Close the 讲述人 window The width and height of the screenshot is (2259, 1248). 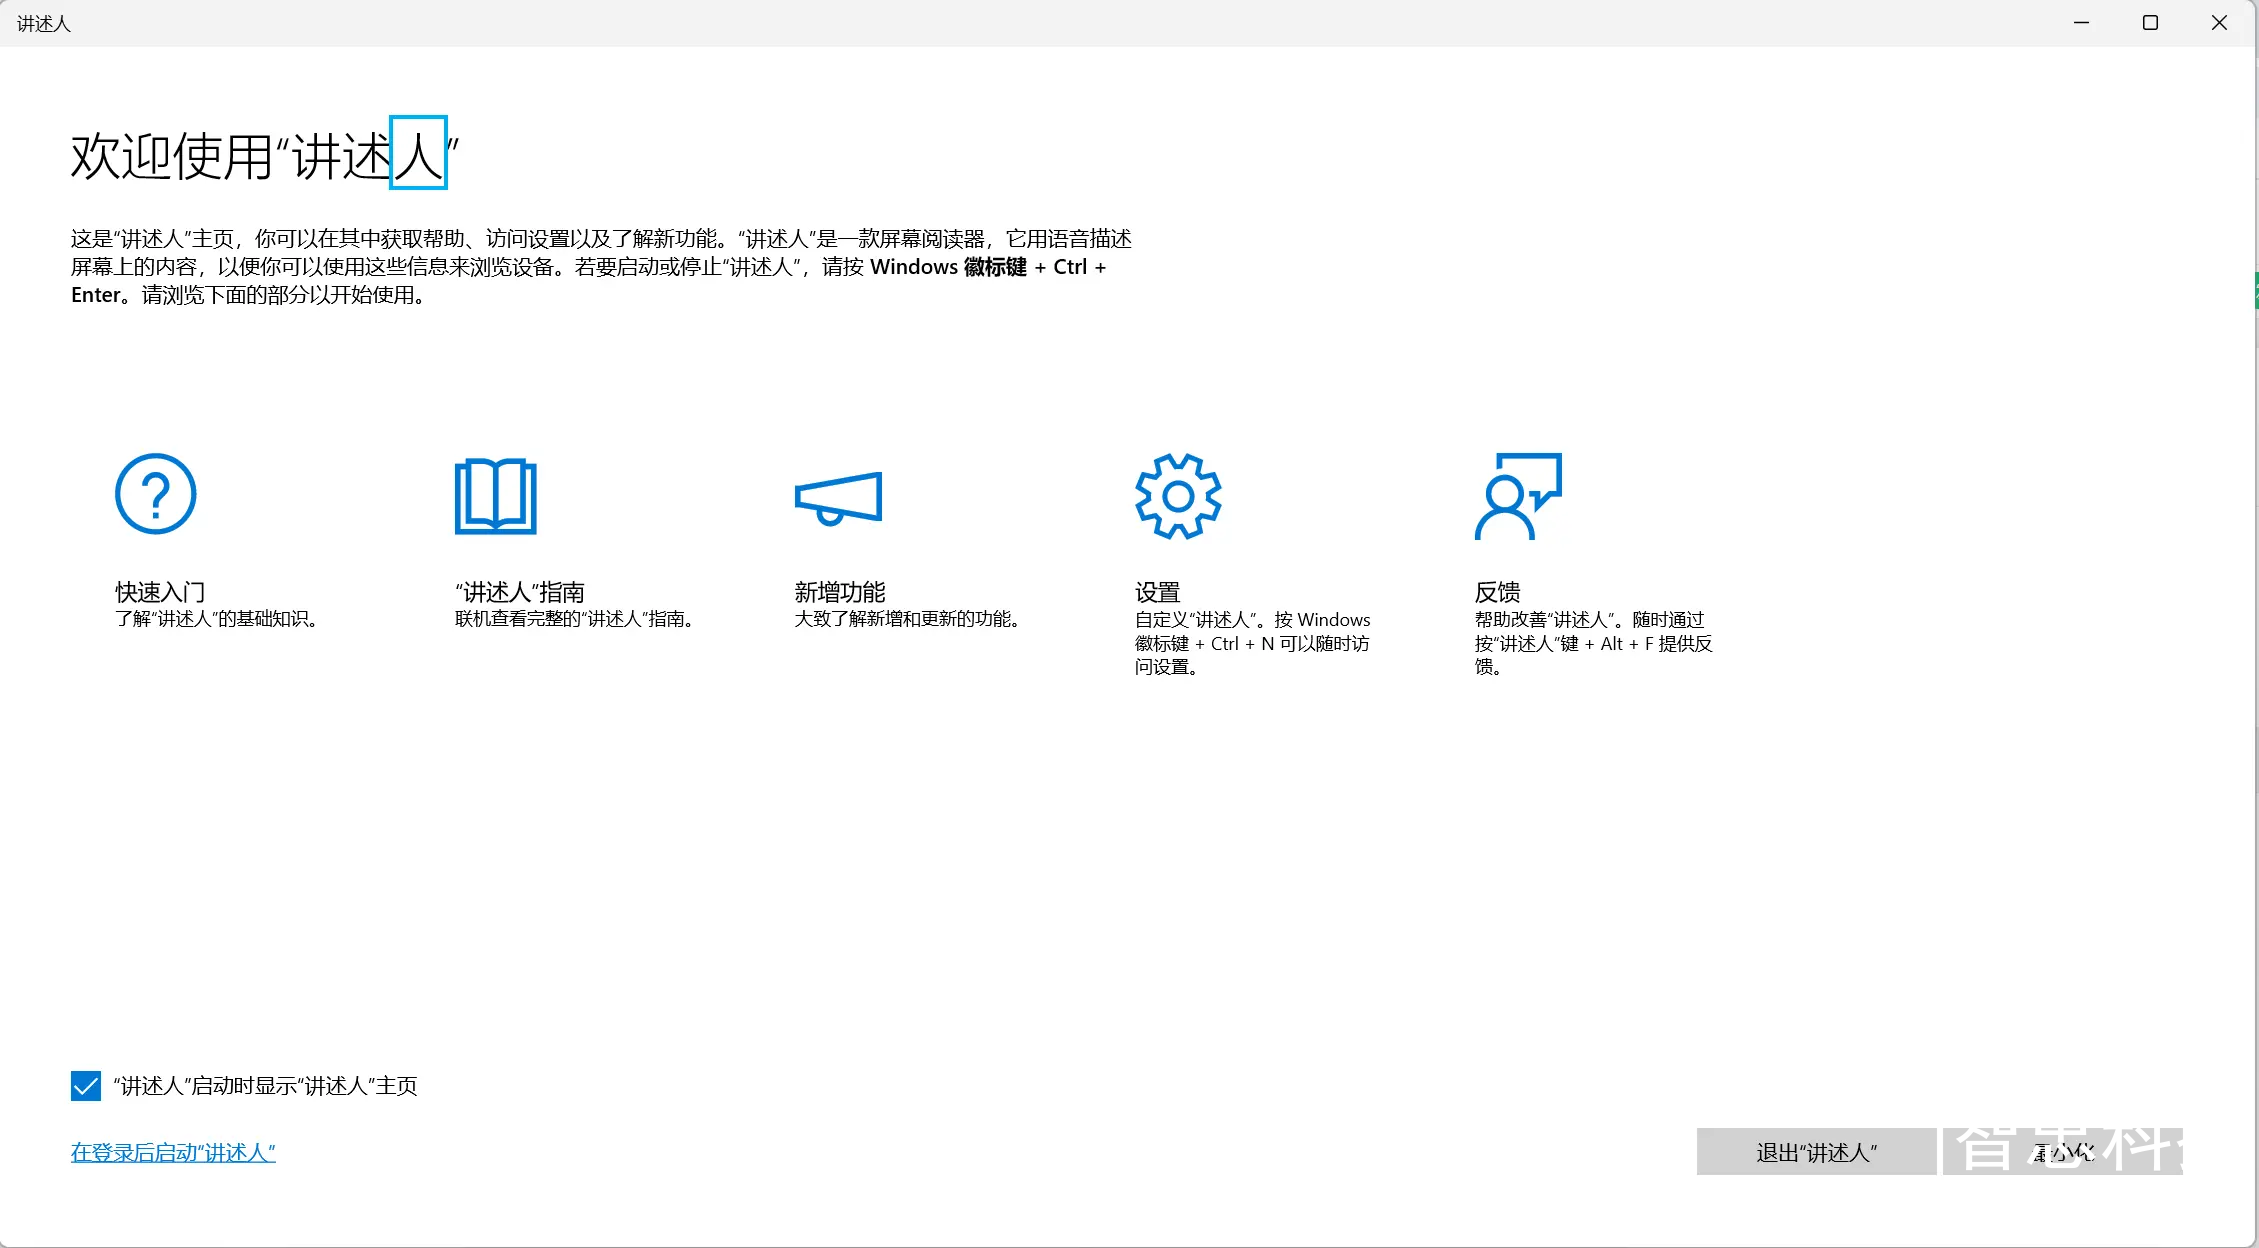pos(2219,22)
